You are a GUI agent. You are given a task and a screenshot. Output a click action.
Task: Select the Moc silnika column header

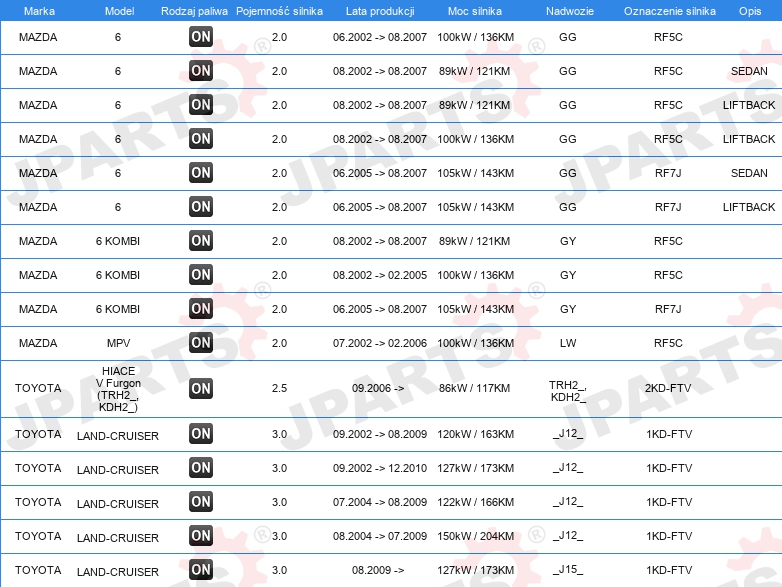coord(475,11)
